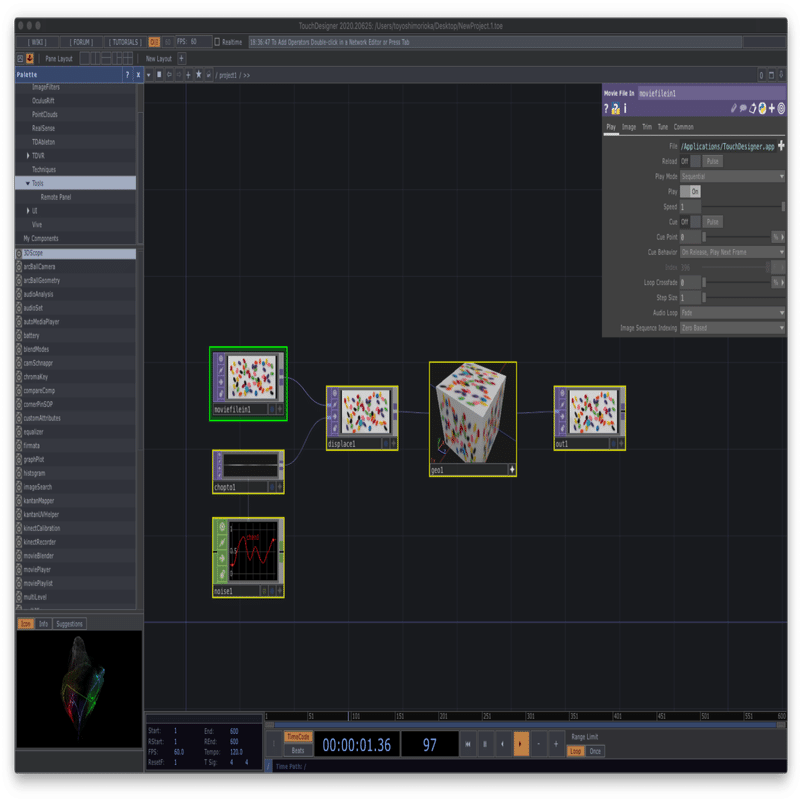Toggle the Palette browser icon in layout bar
The width and height of the screenshot is (802, 802).
(x=20, y=58)
